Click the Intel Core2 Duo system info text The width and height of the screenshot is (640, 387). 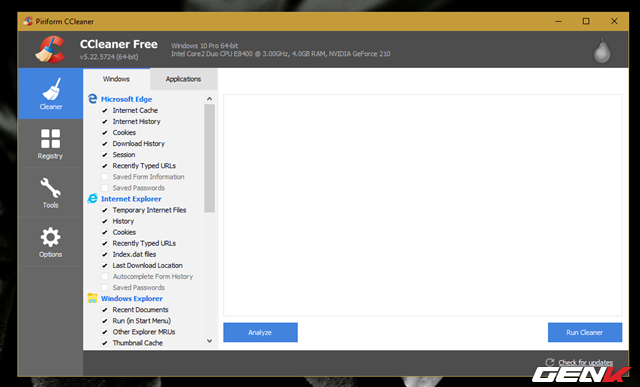[281, 54]
